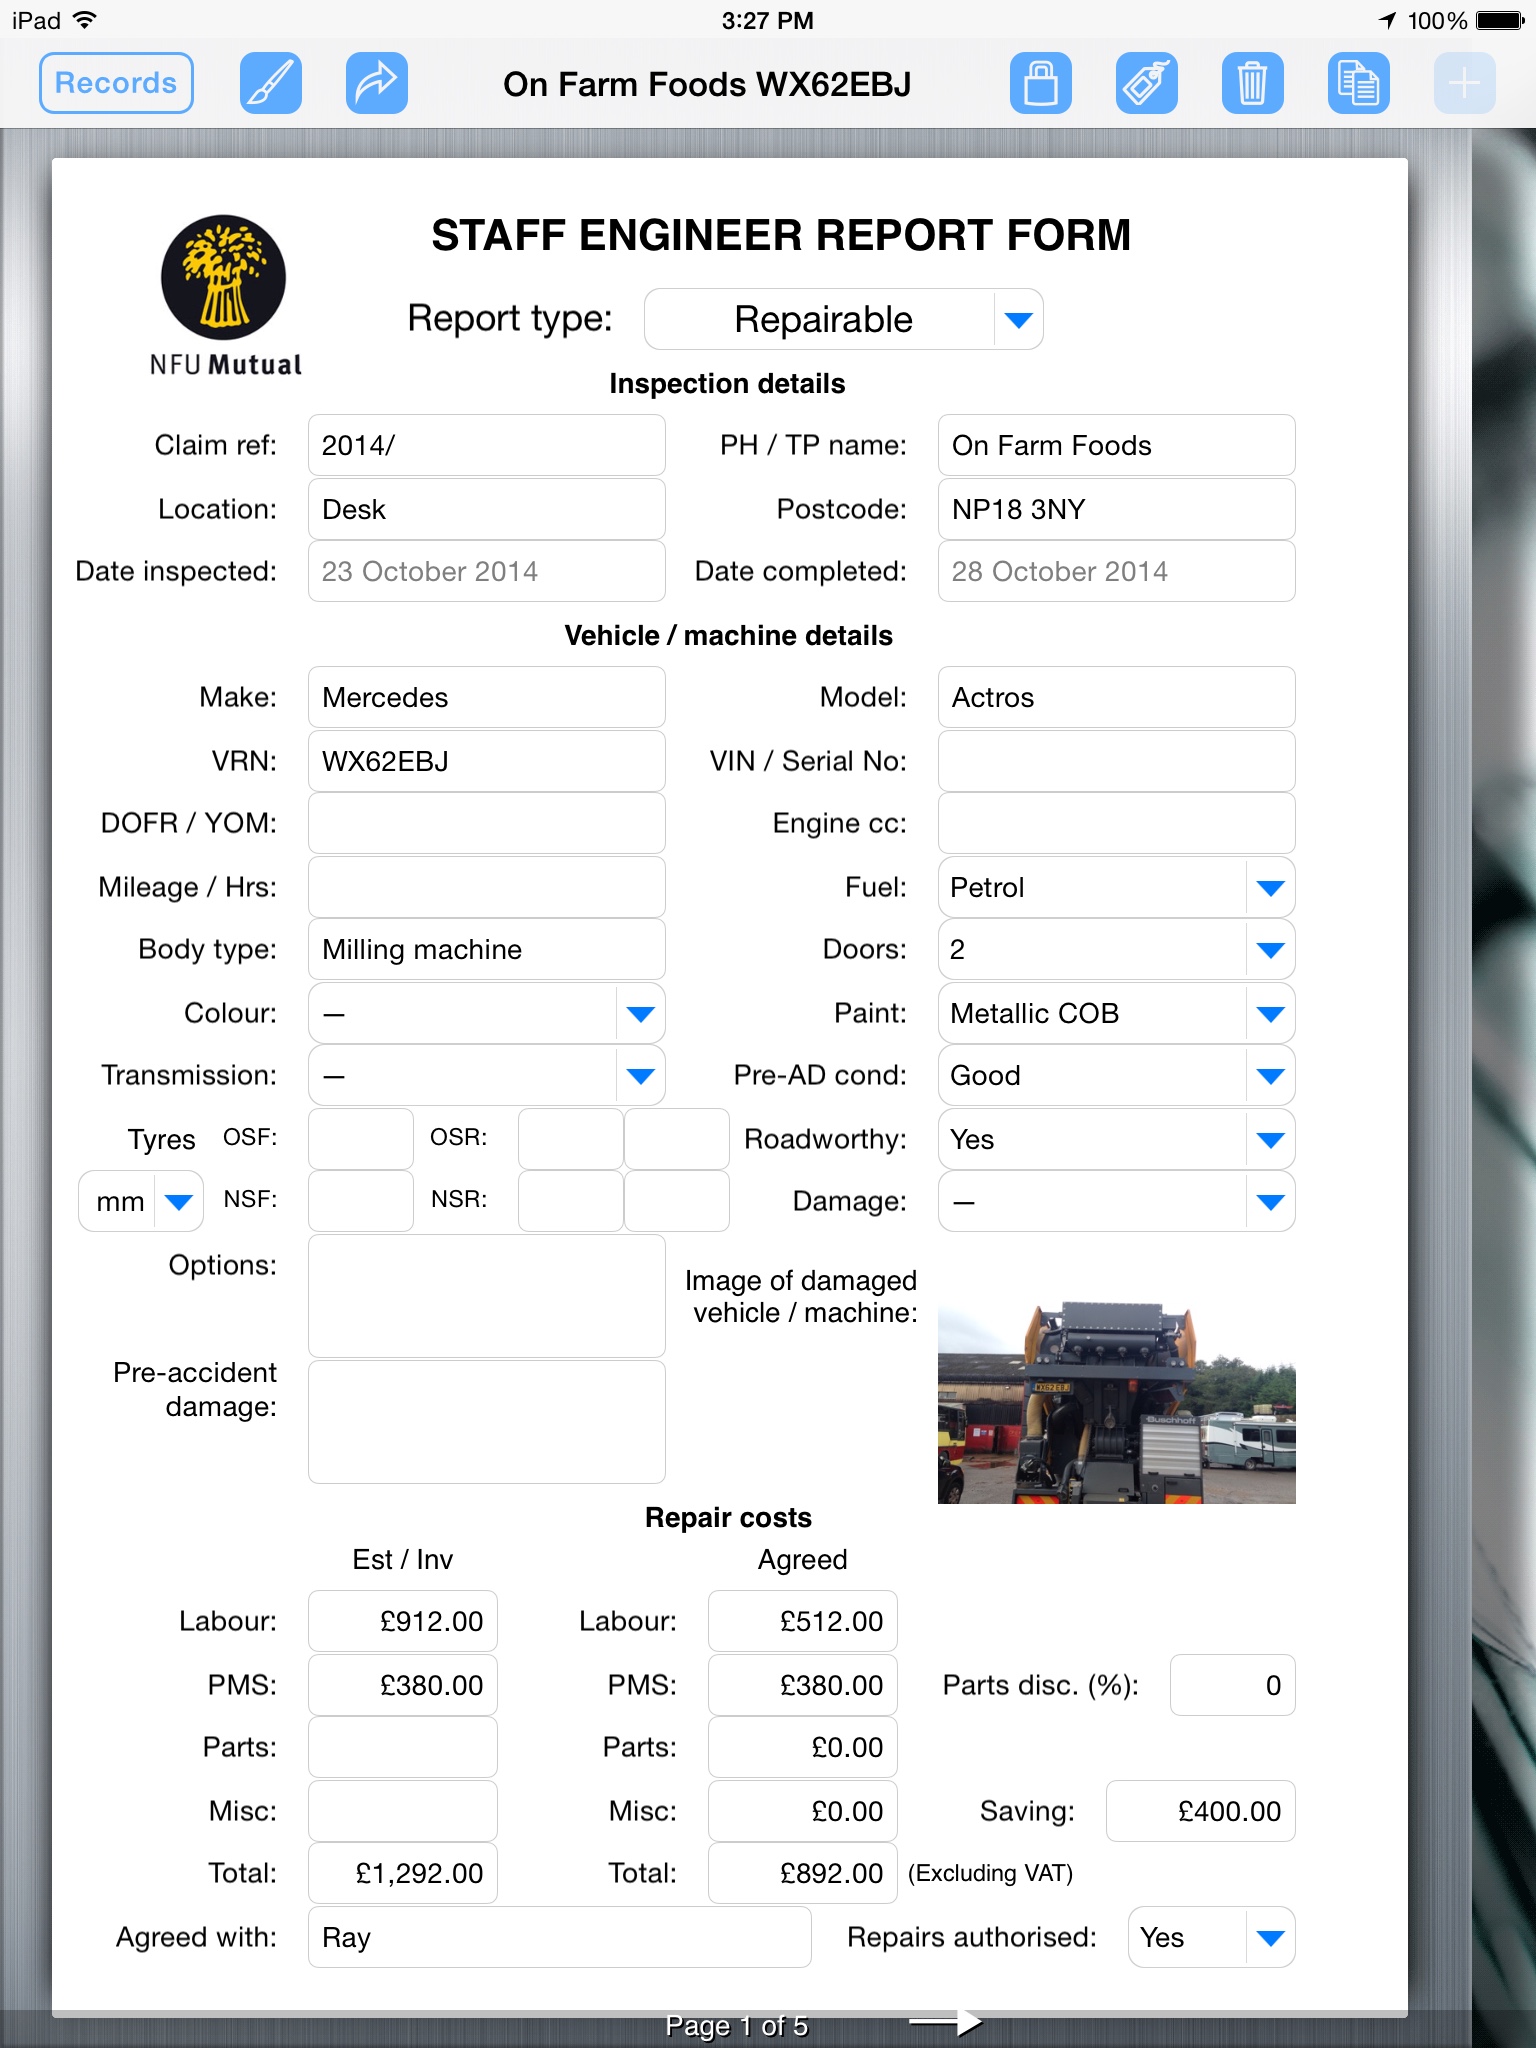Tap the Options text area
1536x2048 pixels.
coord(487,1296)
